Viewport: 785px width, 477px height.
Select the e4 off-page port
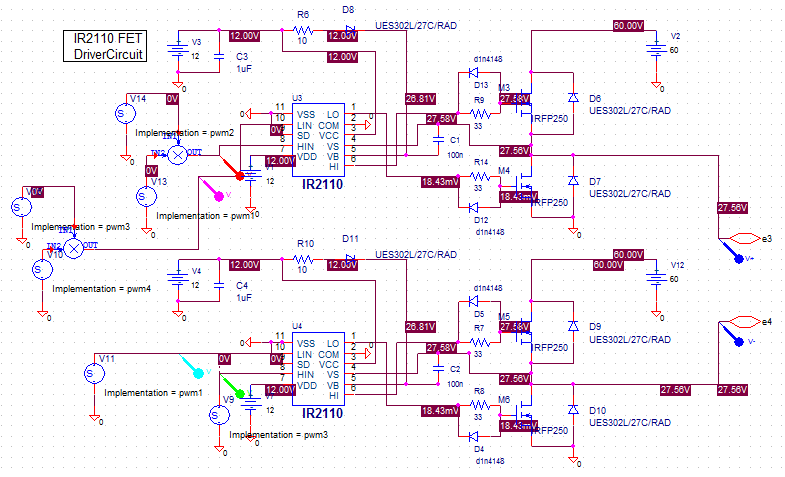745,322
